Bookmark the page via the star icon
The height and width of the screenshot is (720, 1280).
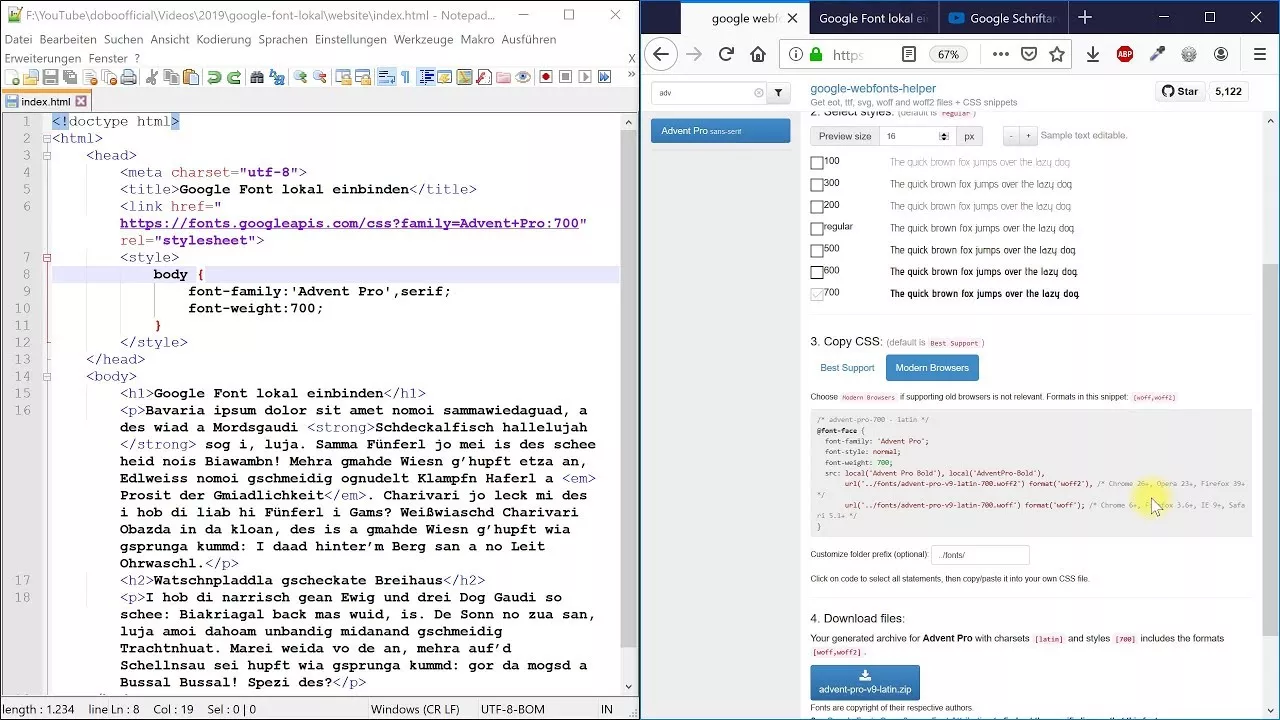pyautogui.click(x=1057, y=55)
